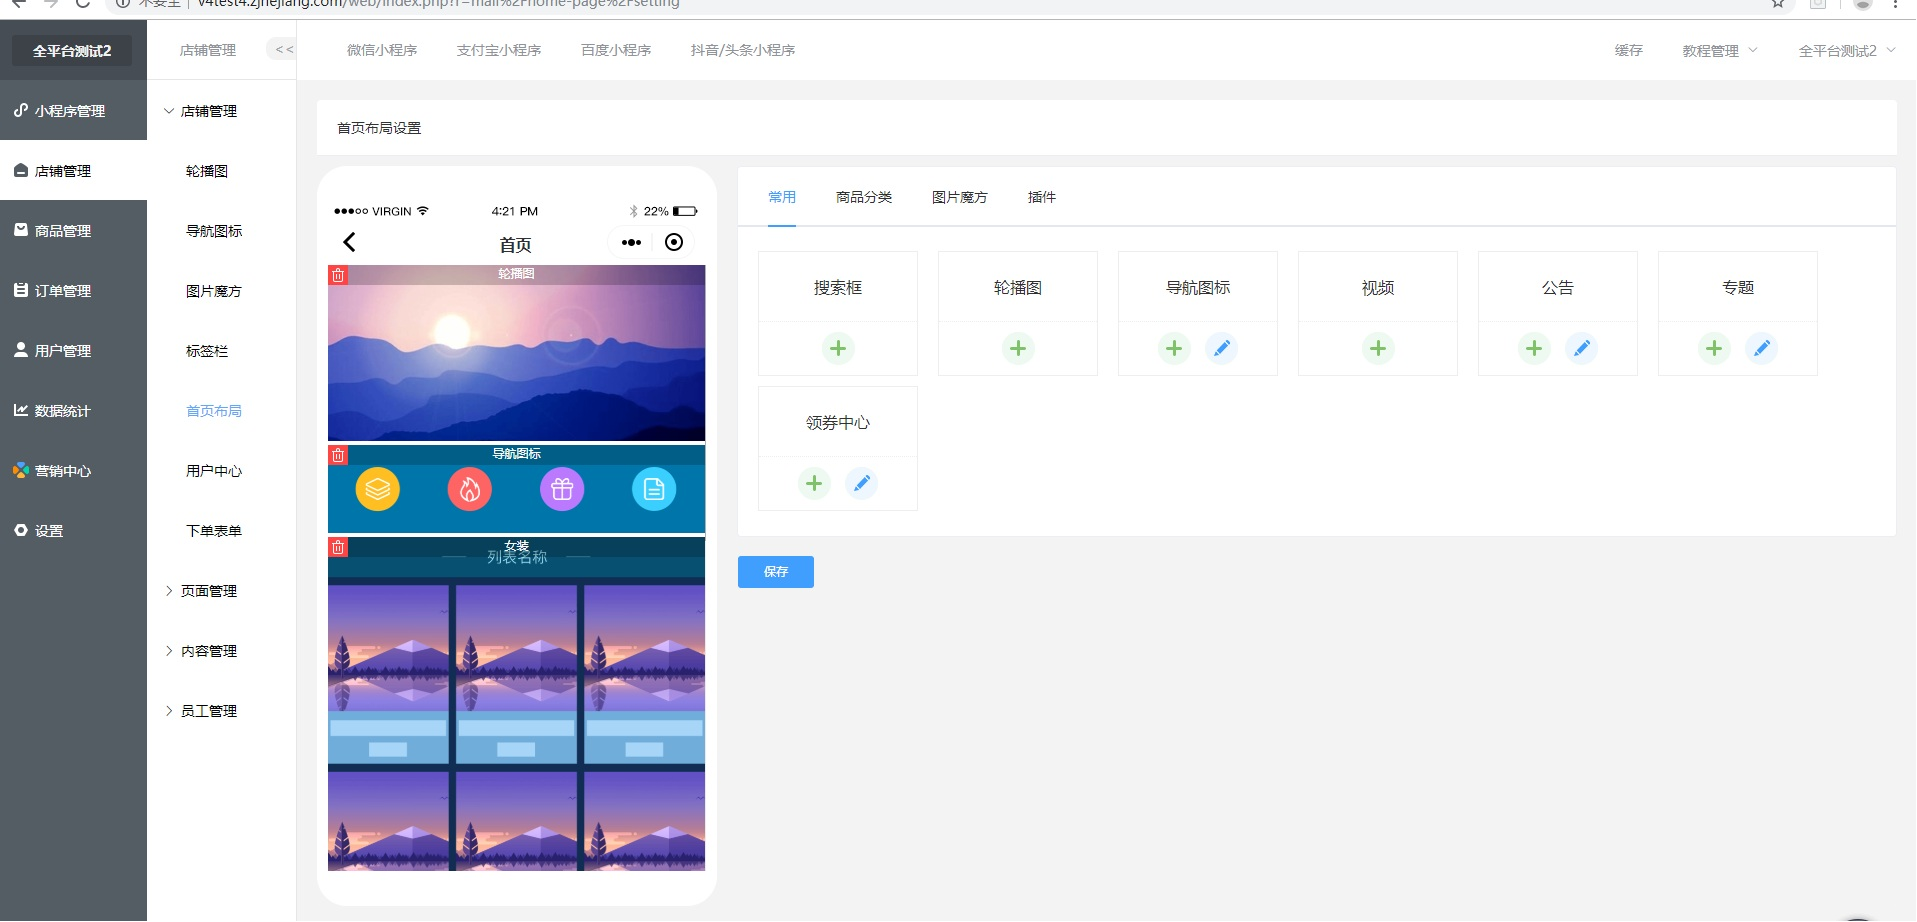
Task: Open 店铺管理 in the dark sidebar
Action: (x=73, y=170)
